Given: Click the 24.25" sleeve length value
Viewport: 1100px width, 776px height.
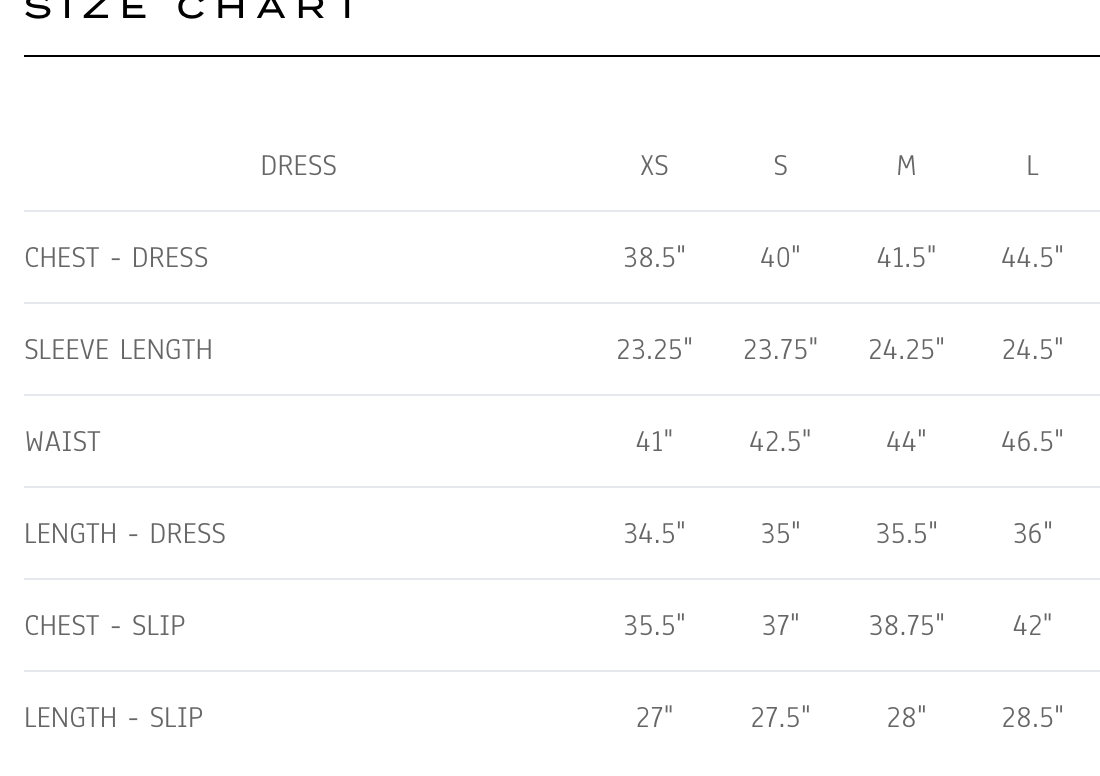Looking at the screenshot, I should (x=906, y=350).
